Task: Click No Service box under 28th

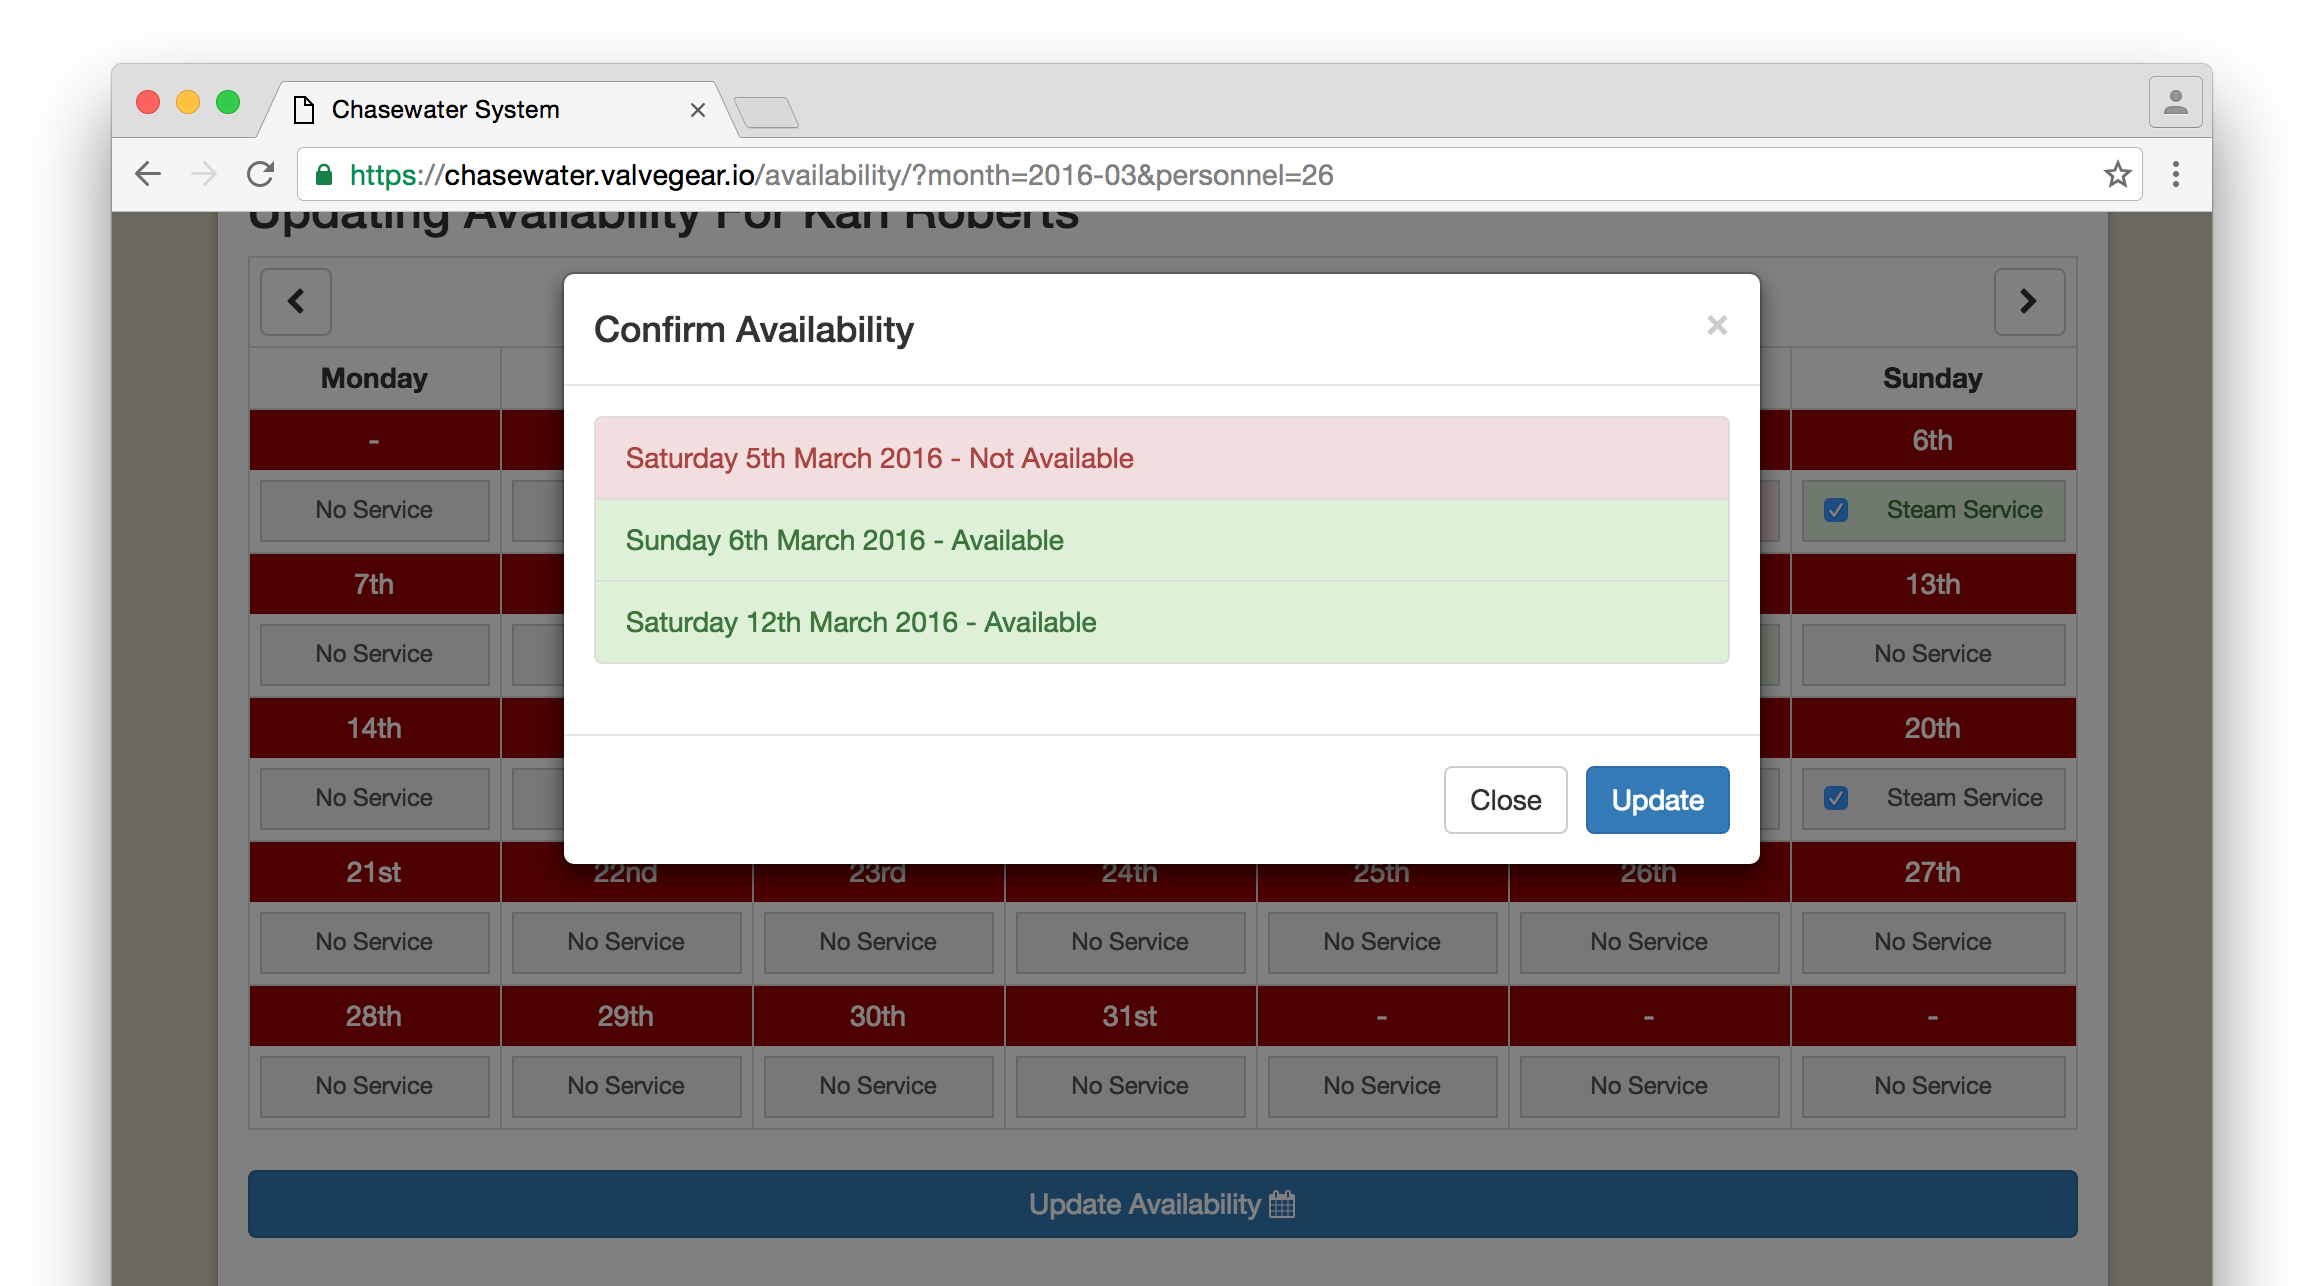Action: tap(374, 1085)
